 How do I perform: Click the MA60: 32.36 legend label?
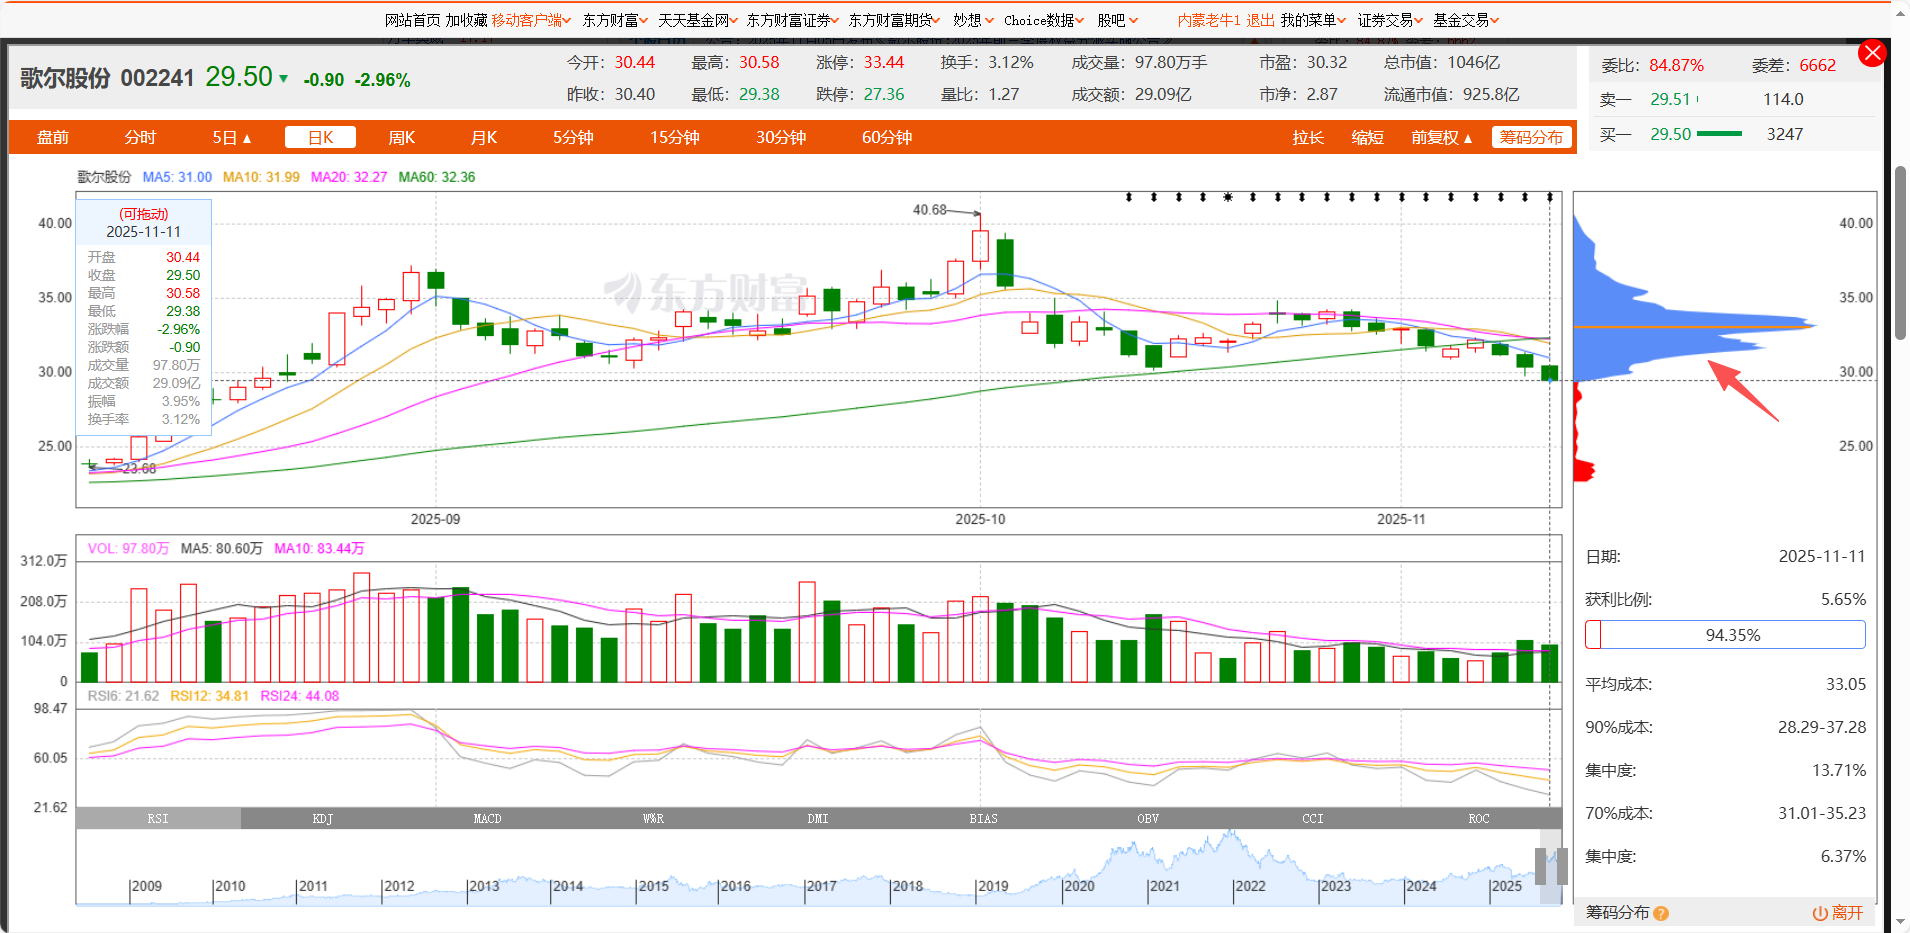437,177
